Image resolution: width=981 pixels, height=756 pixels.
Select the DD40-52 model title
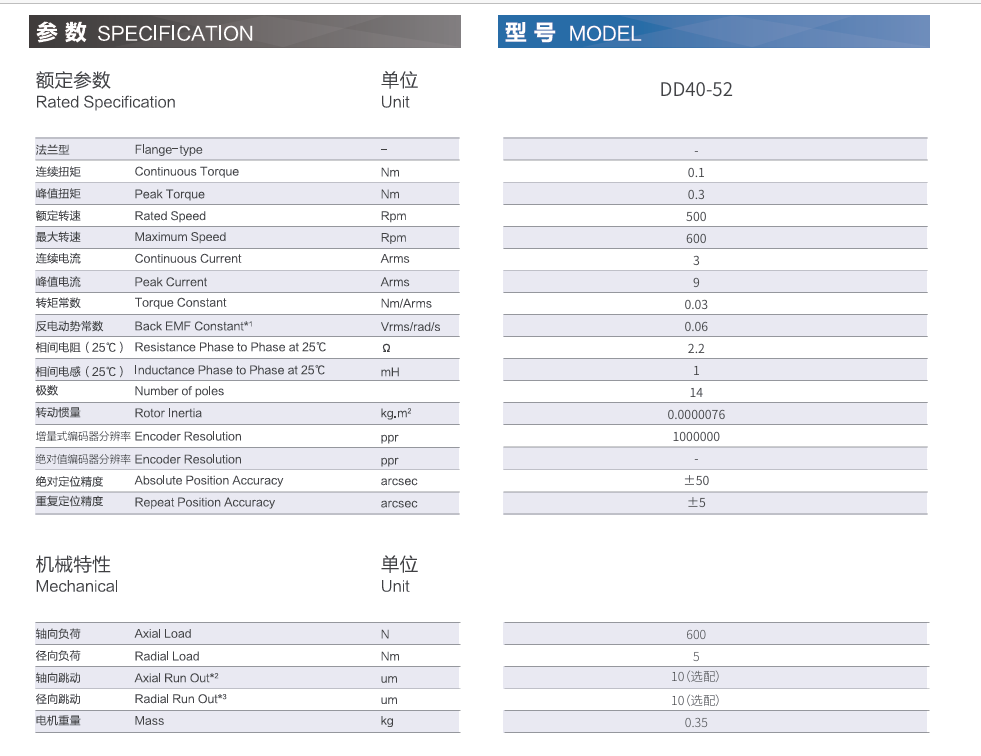[696, 89]
